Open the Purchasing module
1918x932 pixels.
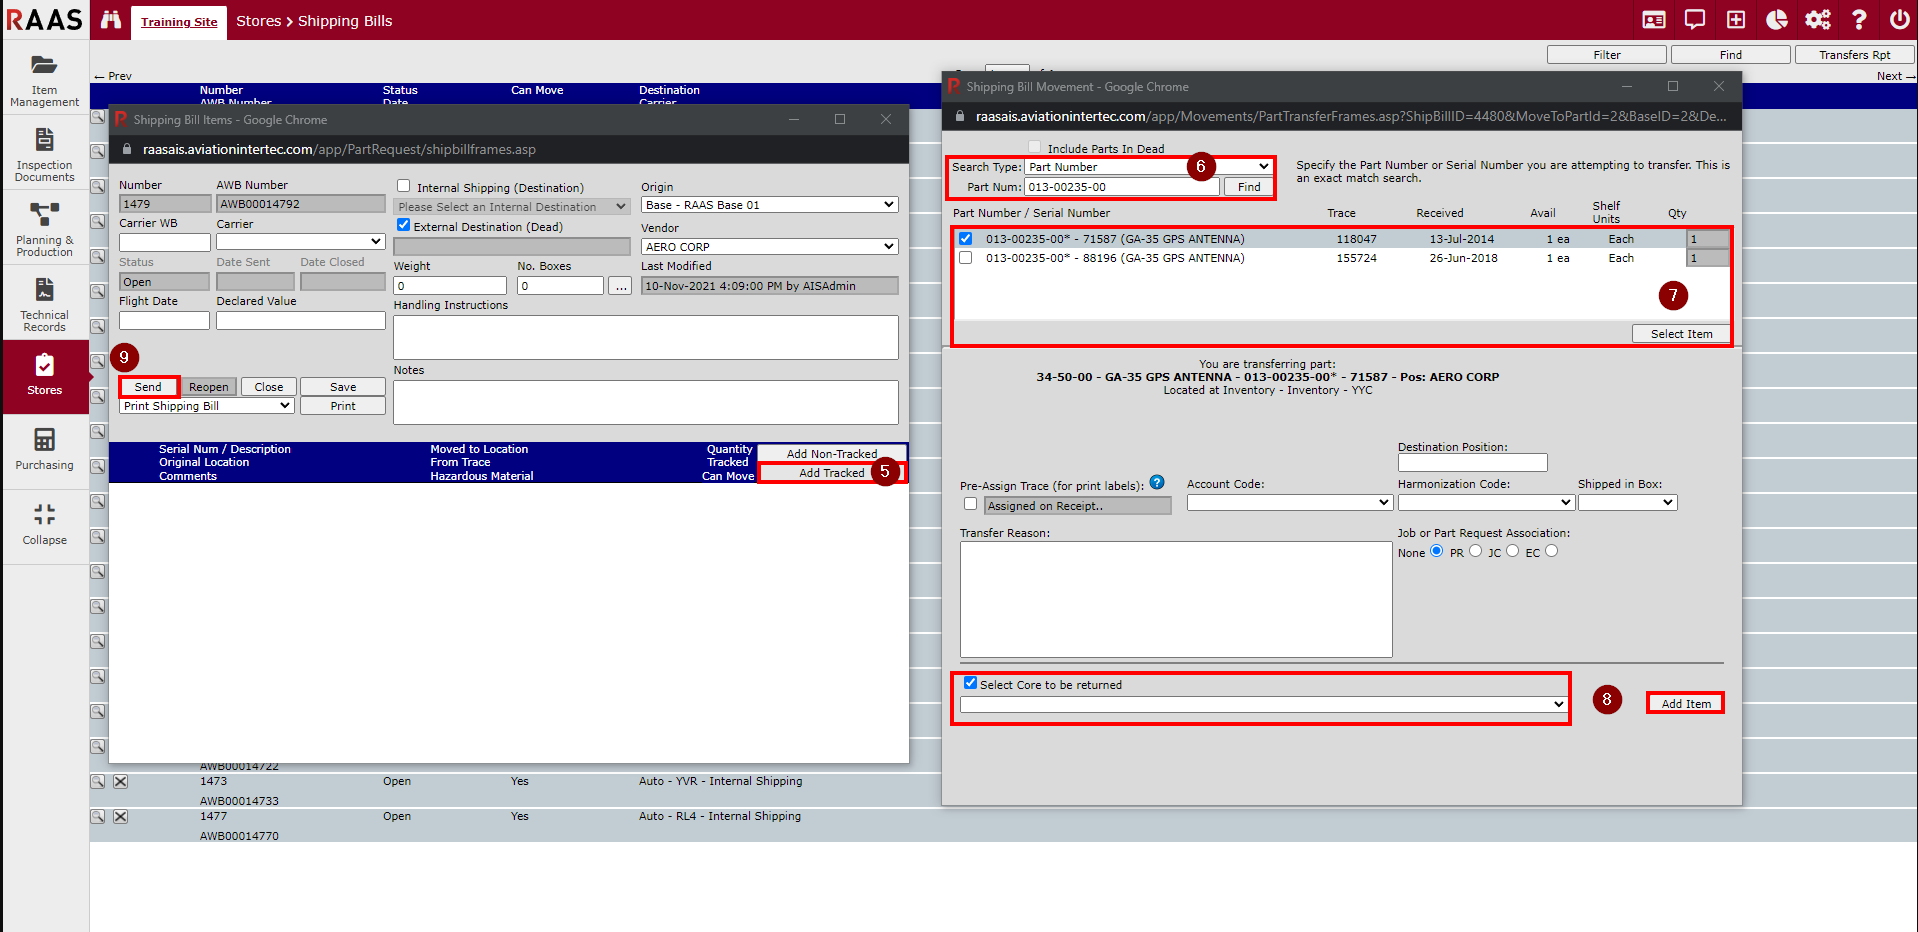click(x=44, y=449)
